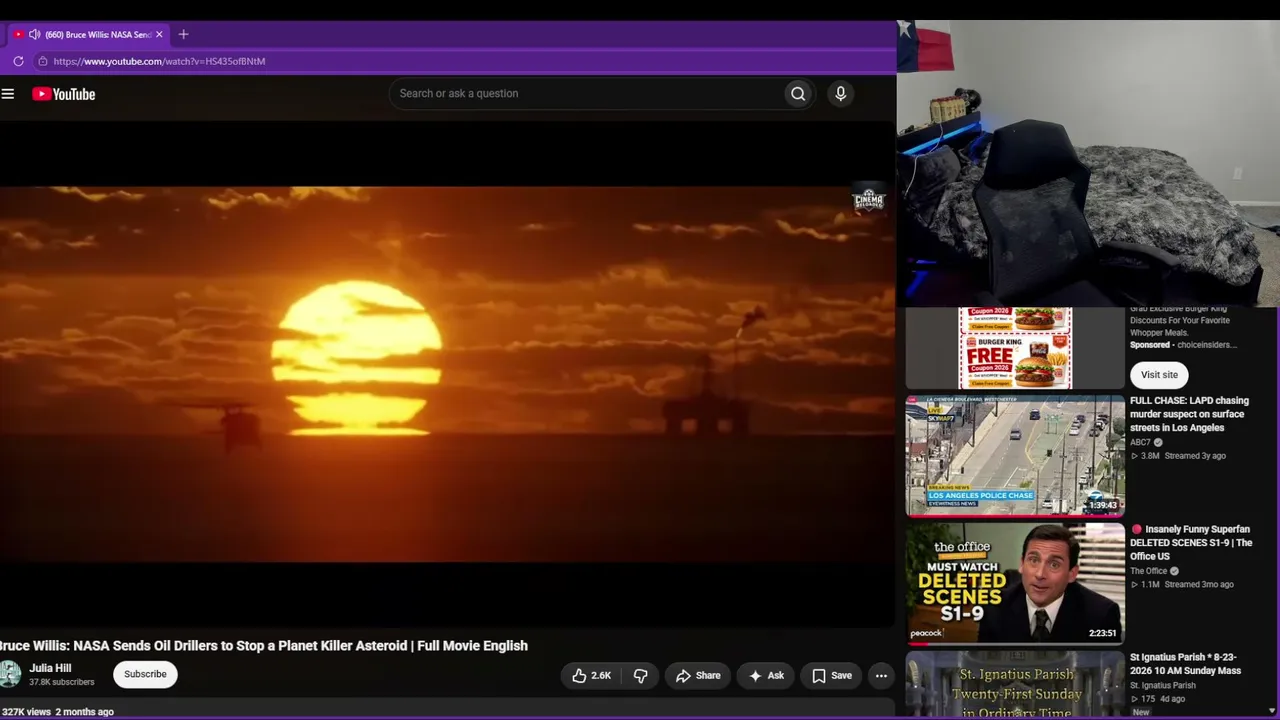Viewport: 1280px width, 720px height.
Task: Reload the page in the browser
Action: click(x=18, y=61)
